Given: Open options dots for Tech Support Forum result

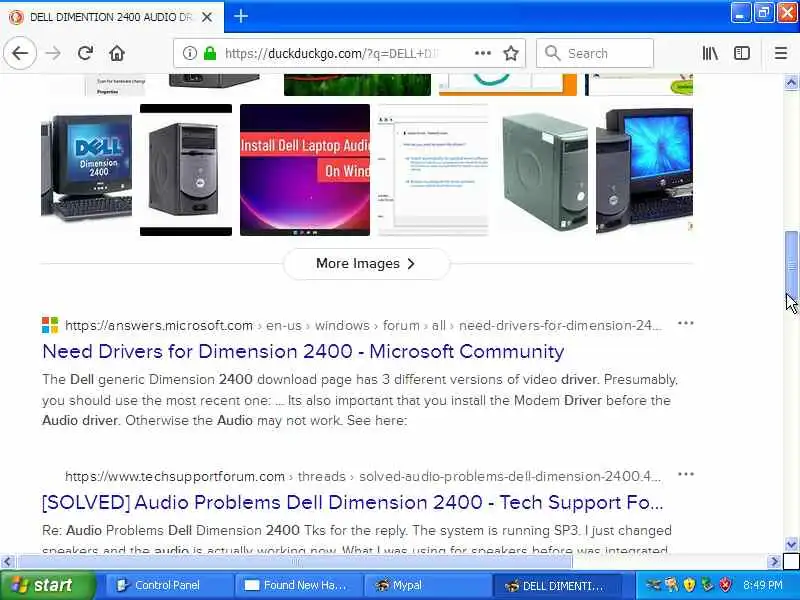Looking at the screenshot, I should point(685,474).
